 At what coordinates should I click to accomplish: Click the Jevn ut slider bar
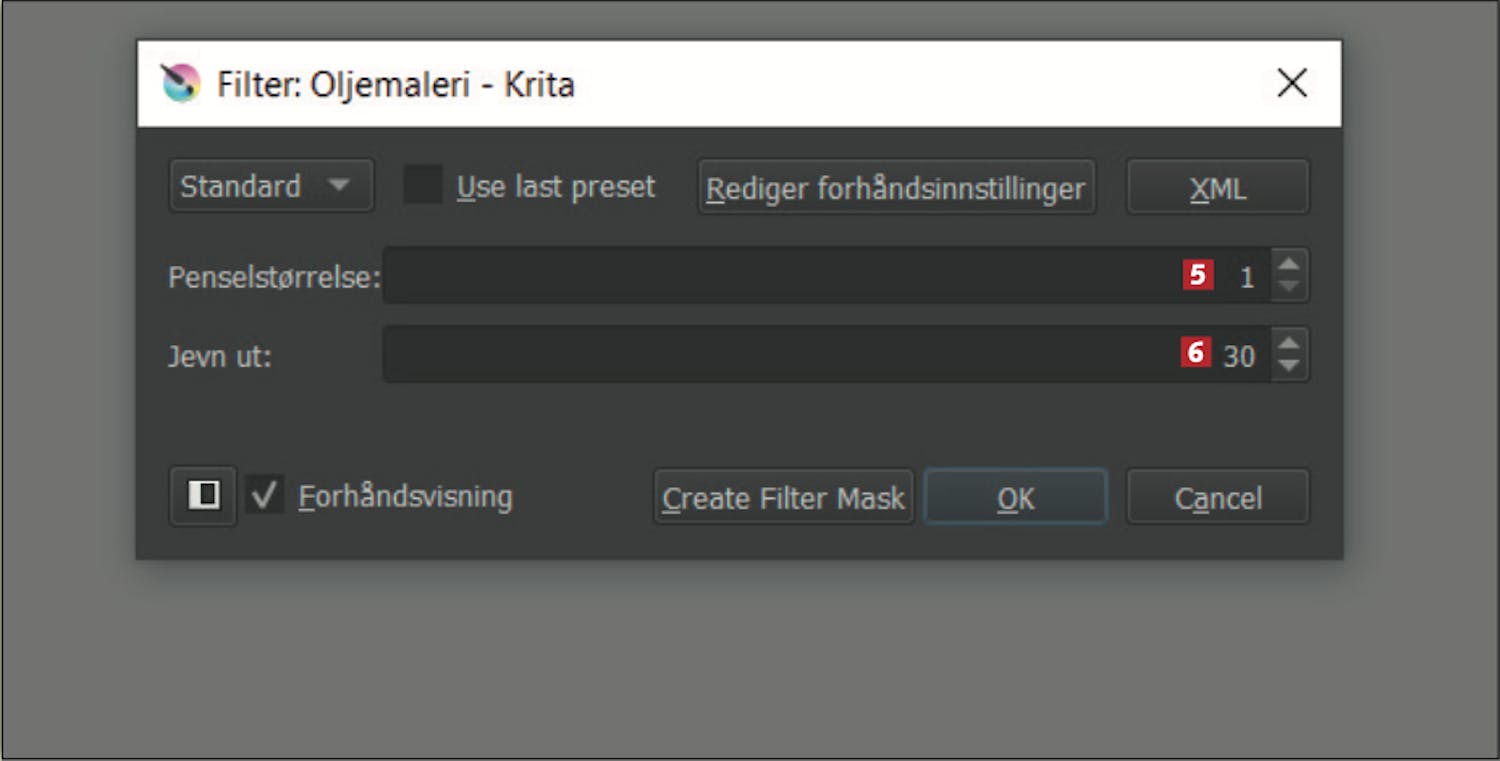point(826,354)
